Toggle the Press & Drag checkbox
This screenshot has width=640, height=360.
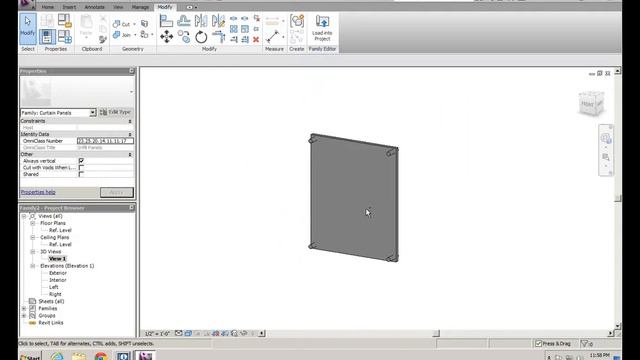coord(538,344)
